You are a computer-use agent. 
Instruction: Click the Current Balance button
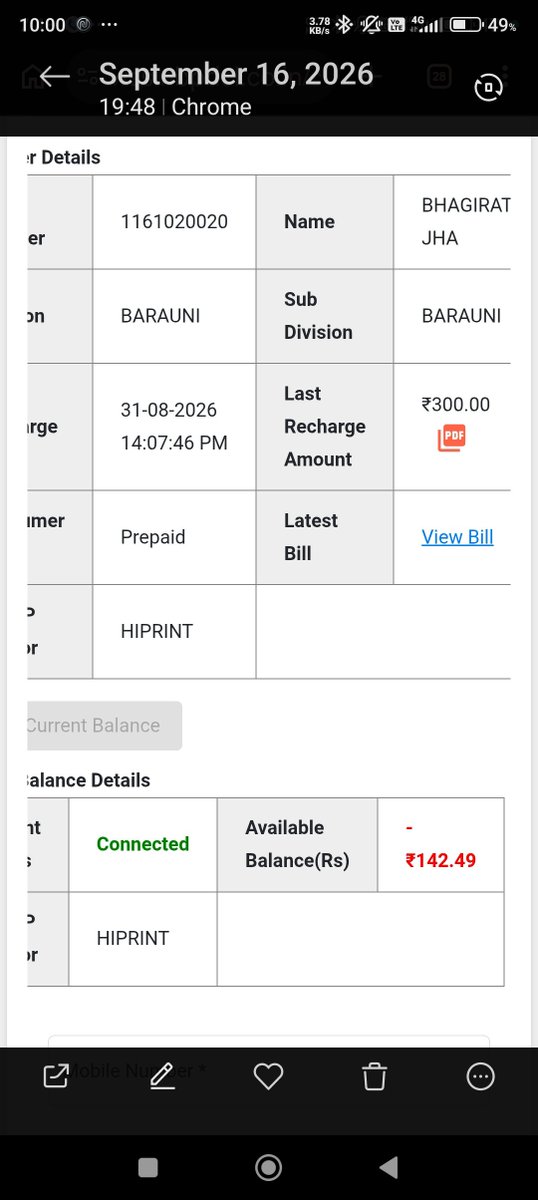coord(104,725)
